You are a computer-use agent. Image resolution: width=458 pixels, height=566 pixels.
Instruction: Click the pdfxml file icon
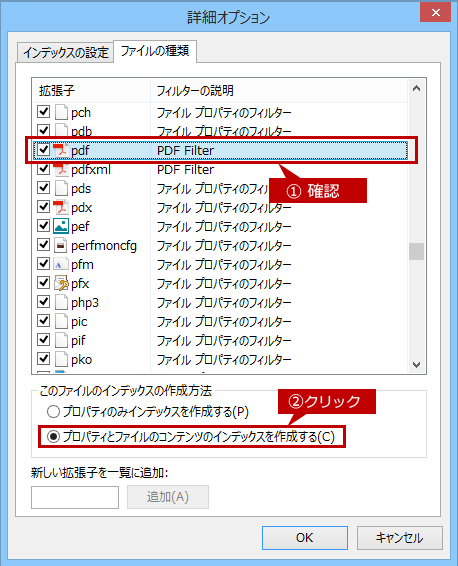coord(61,169)
